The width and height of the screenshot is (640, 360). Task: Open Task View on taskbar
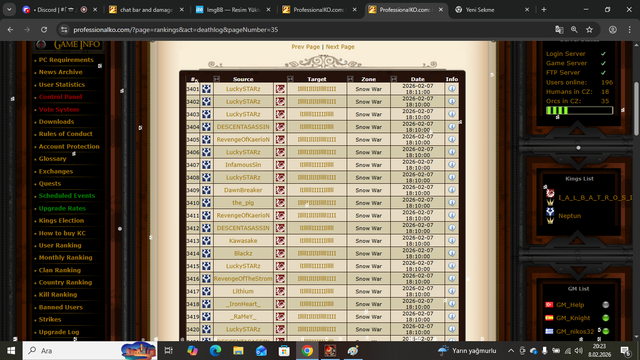168,350
